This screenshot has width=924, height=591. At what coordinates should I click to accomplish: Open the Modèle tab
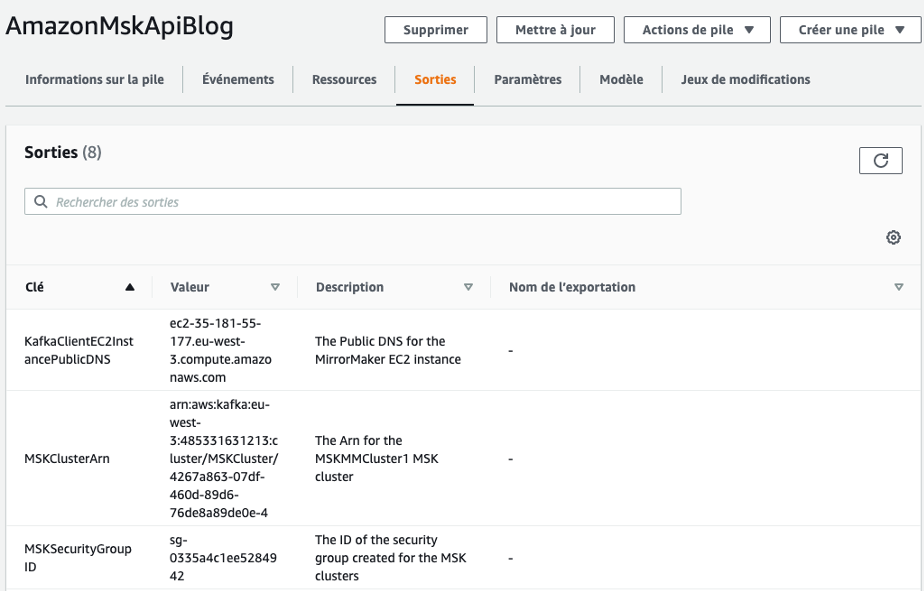(x=621, y=80)
